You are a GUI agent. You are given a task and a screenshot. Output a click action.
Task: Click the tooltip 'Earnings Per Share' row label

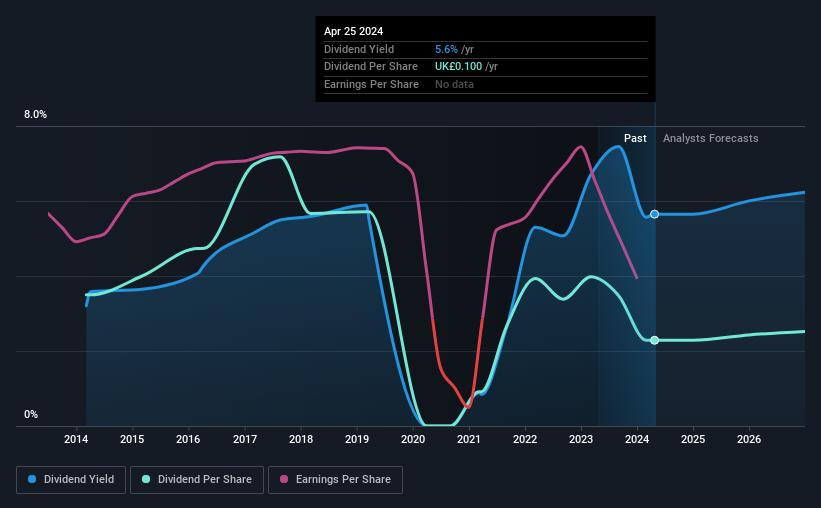pyautogui.click(x=371, y=84)
